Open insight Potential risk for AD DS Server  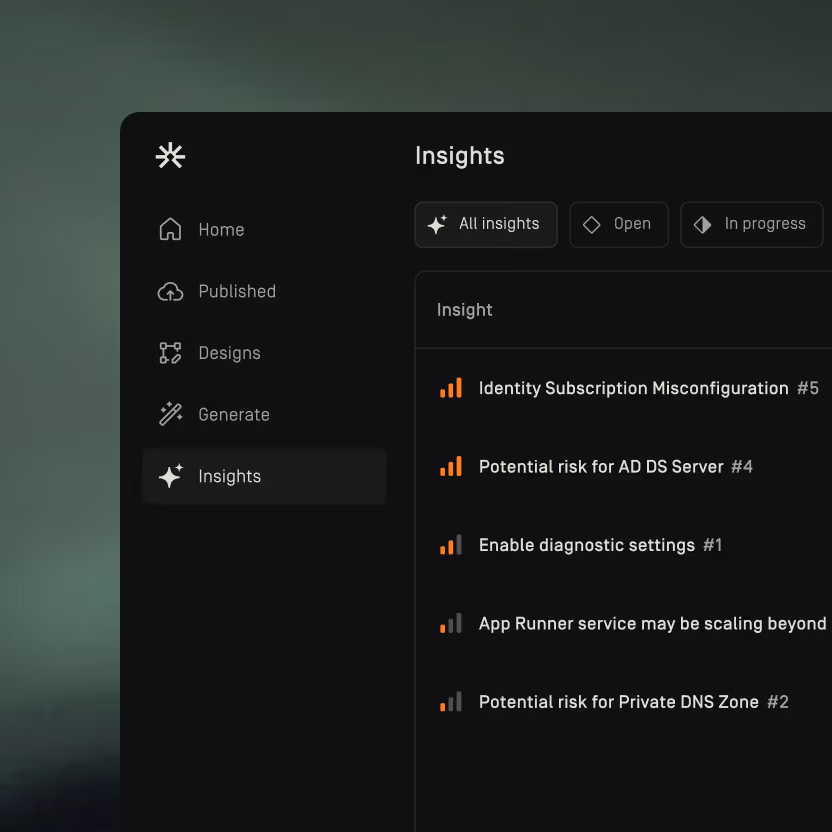point(602,466)
